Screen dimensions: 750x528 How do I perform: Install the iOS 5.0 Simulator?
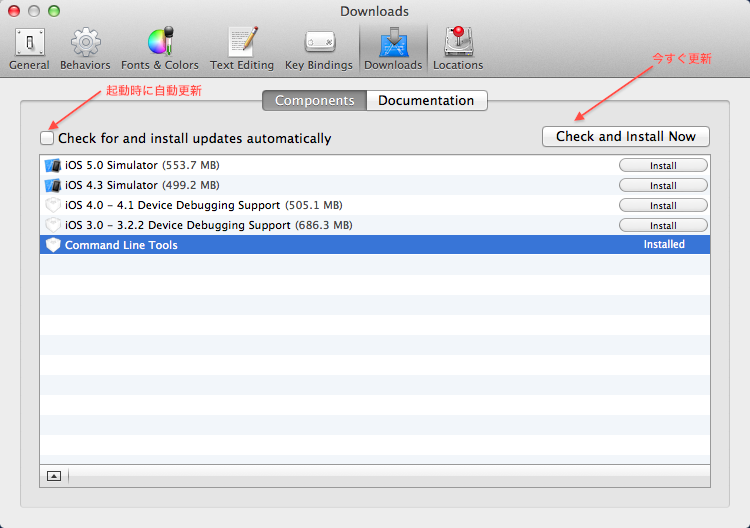point(663,165)
